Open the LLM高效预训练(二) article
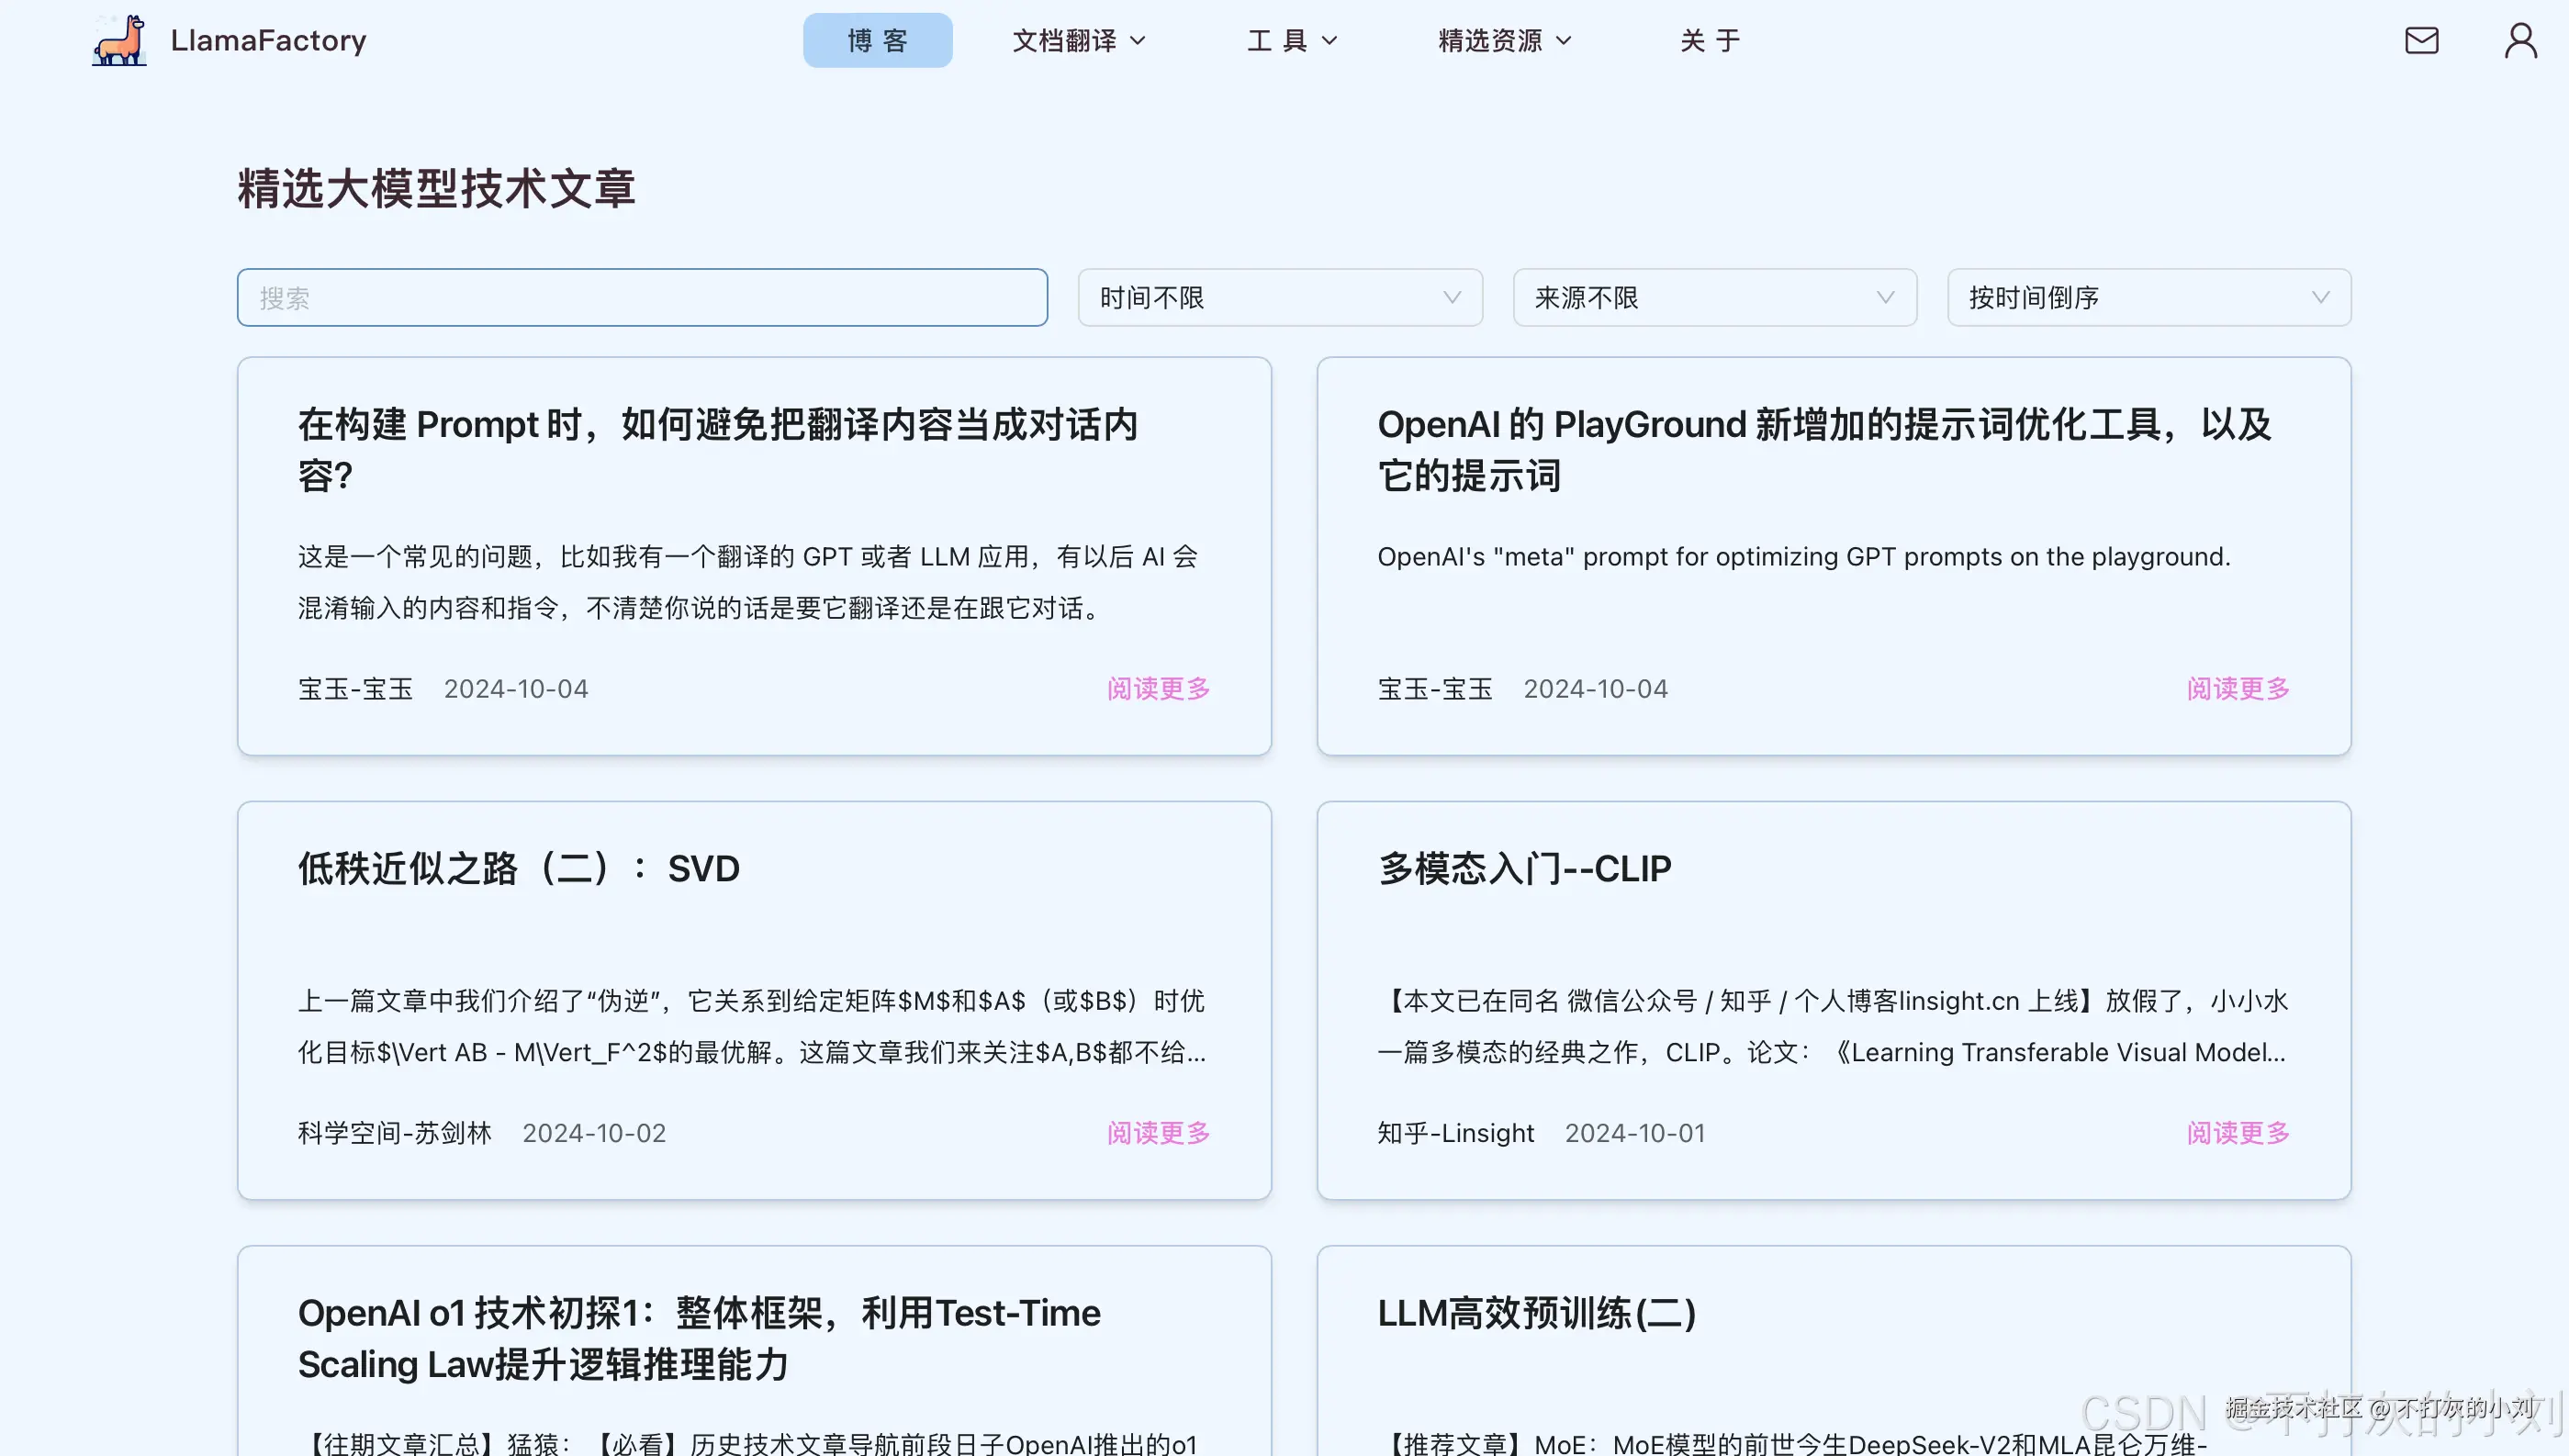Screen dimensions: 2569x1456 point(1536,1313)
